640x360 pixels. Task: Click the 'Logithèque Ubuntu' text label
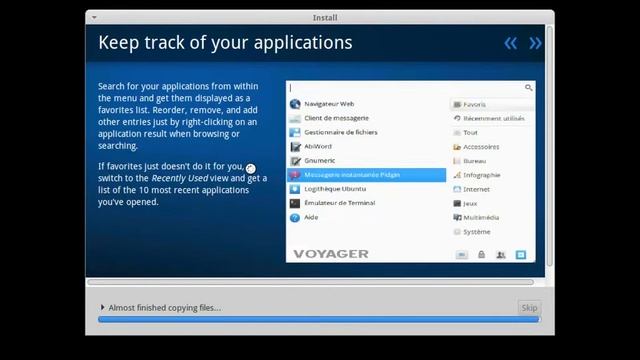335,189
